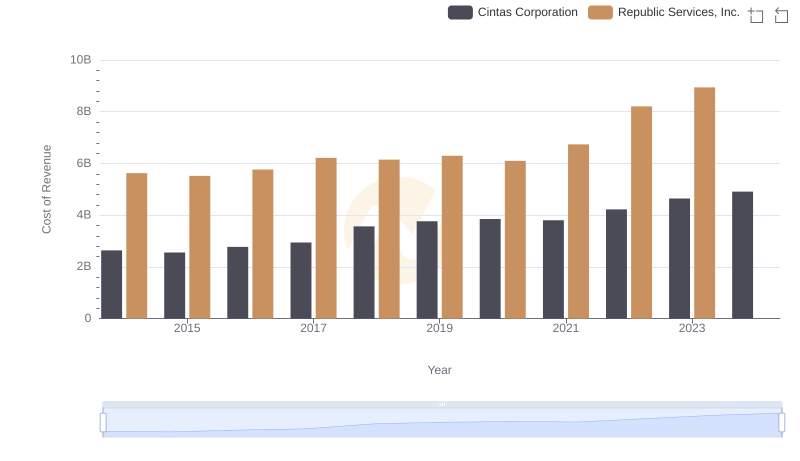
Task: Click the '2017' x-axis label
Action: click(x=313, y=328)
